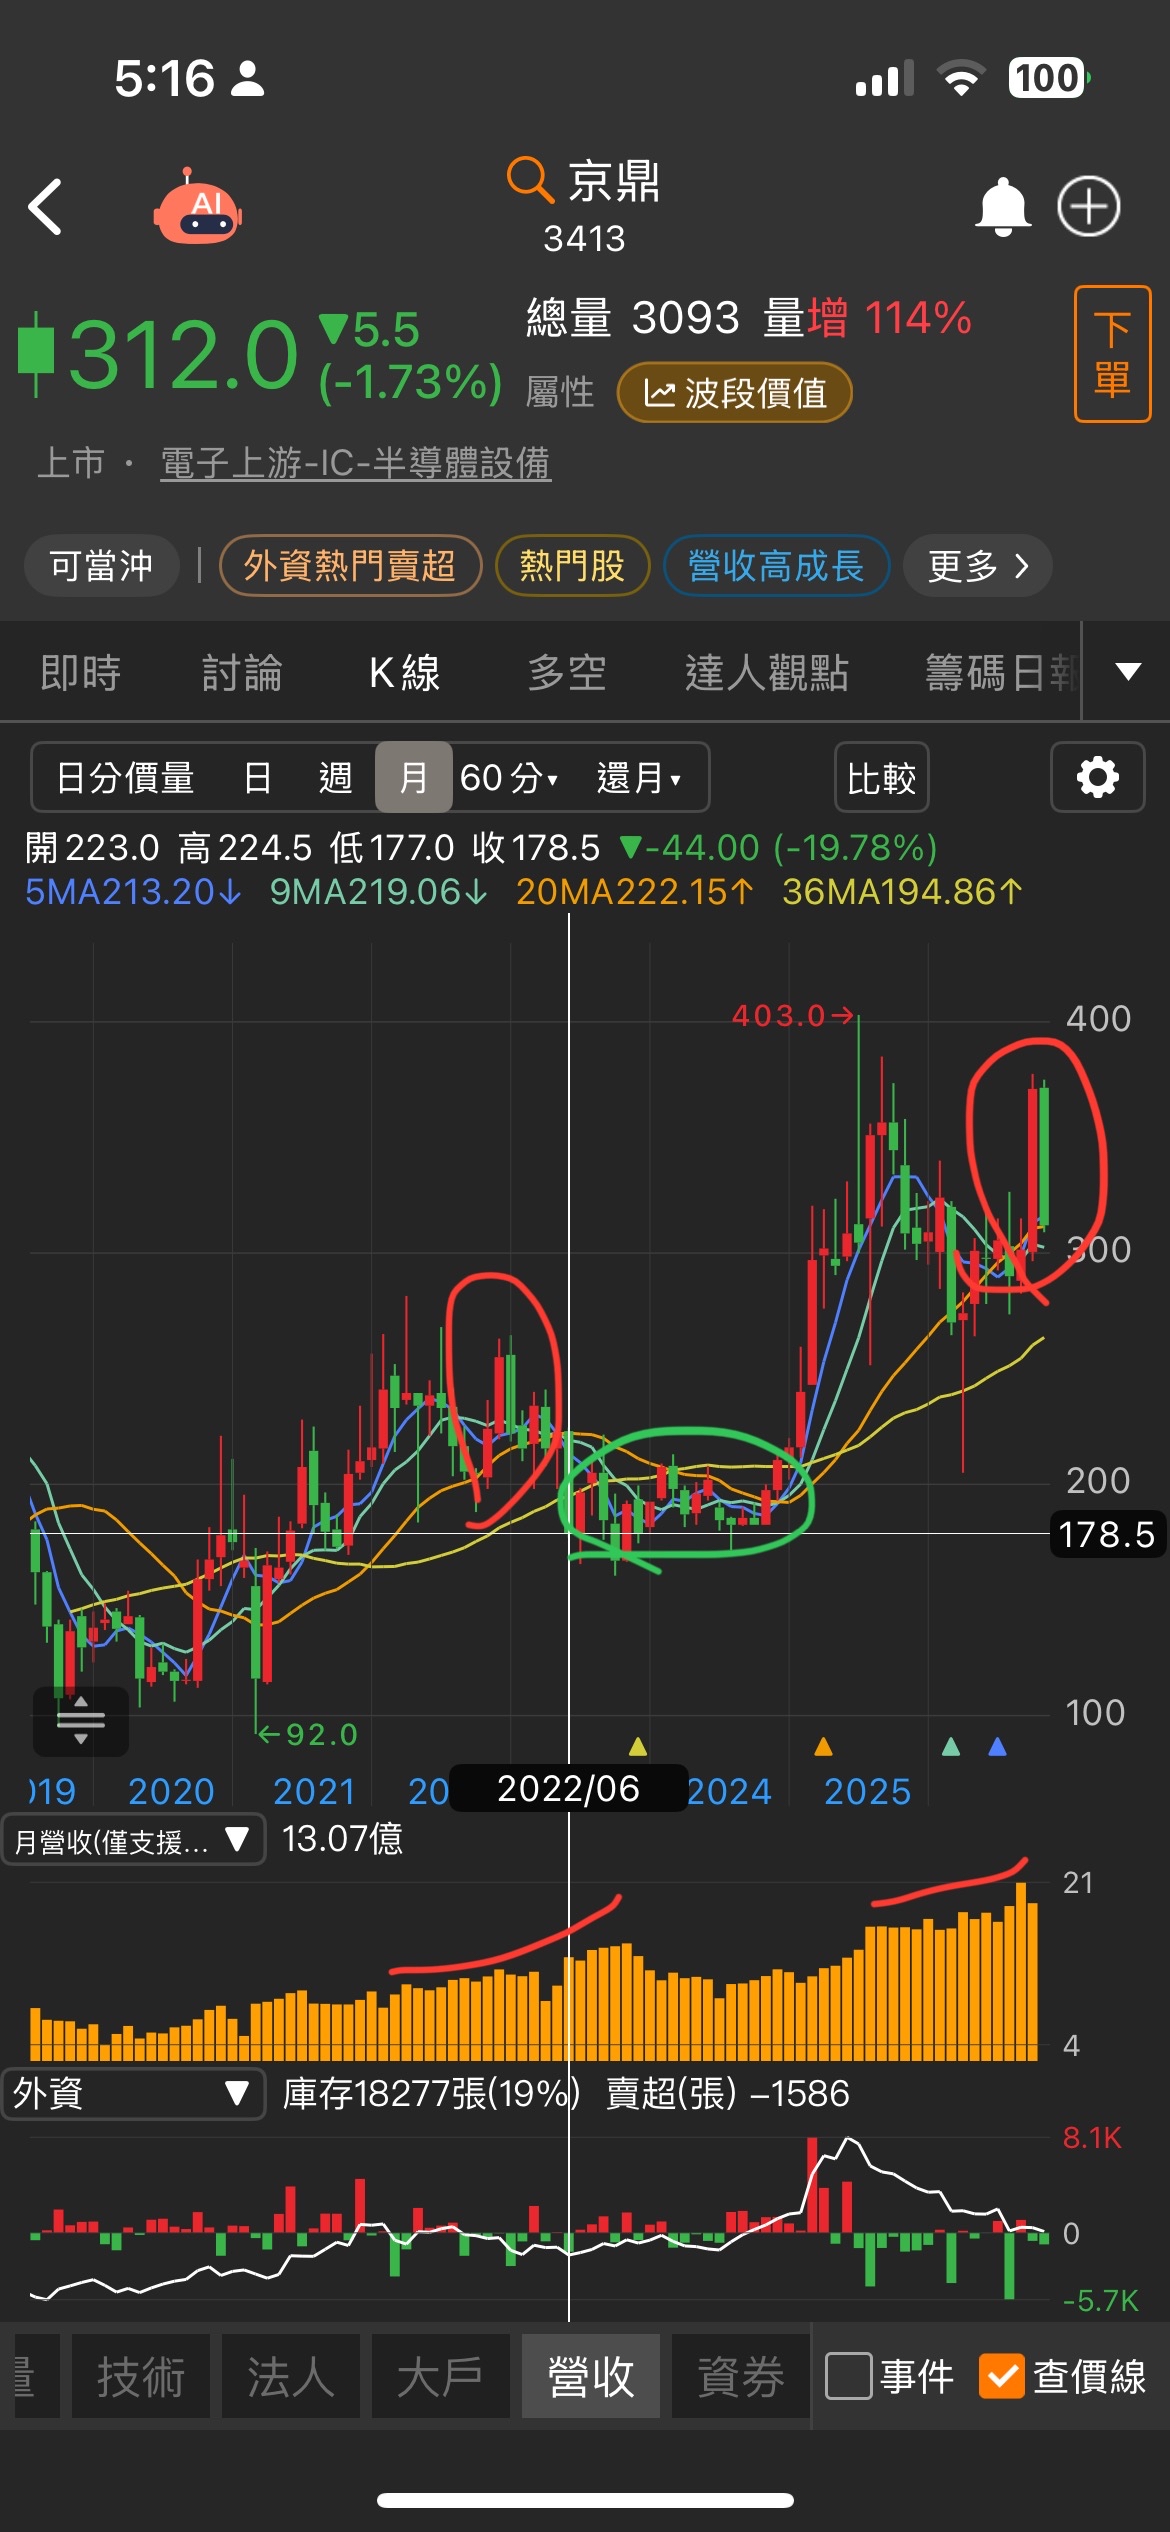Tap the 波段價值 chart badge
Image resolution: width=1170 pixels, height=2532 pixels.
pyautogui.click(x=735, y=393)
